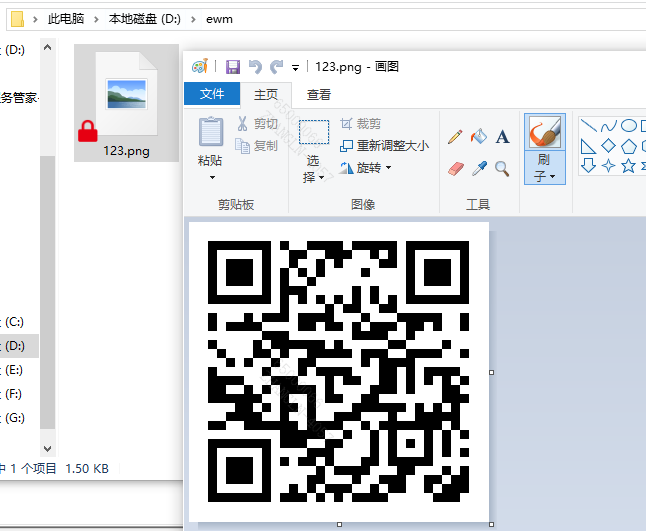Click 本地磁盘 (D:) in address bar
Screen dimensions: 646x531
coord(145,19)
